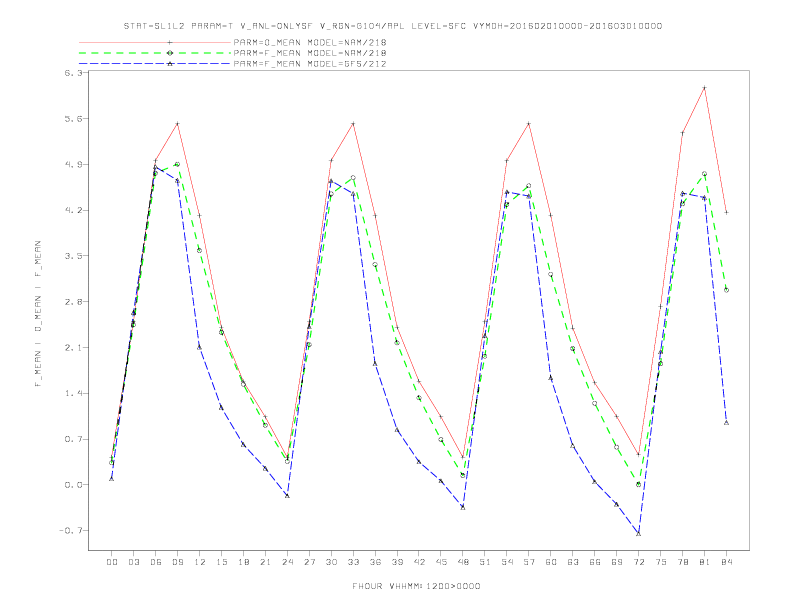This screenshot has height=612, width=792.
Task: Click x-axis forecast hour label 81
Action: click(x=705, y=562)
